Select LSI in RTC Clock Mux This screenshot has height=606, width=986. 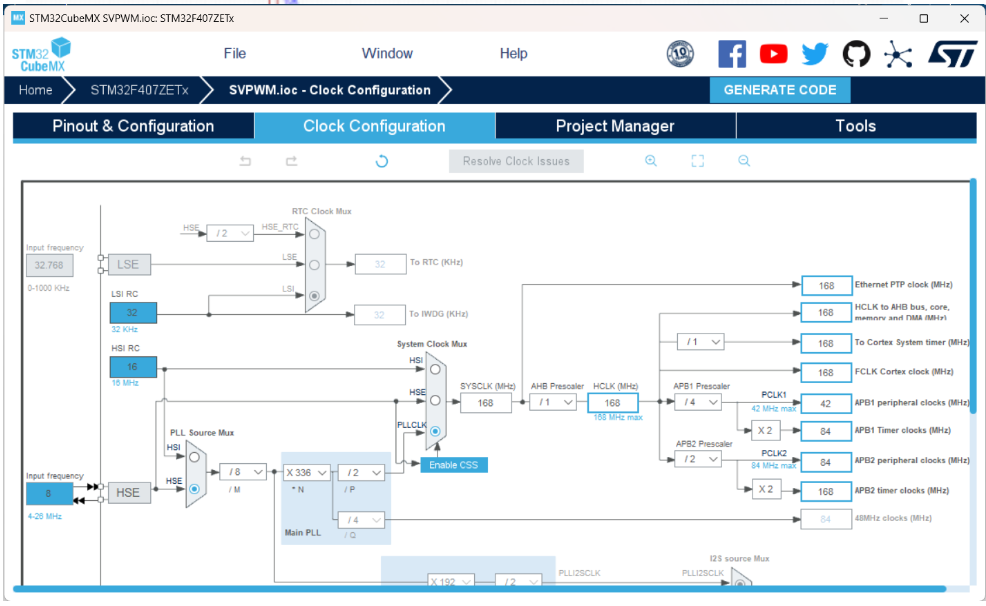point(314,295)
